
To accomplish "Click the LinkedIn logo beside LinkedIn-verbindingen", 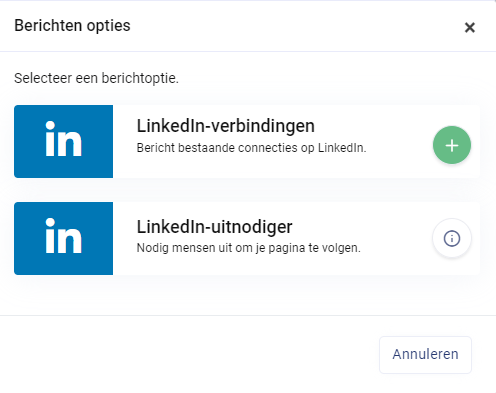I will (x=63, y=141).
